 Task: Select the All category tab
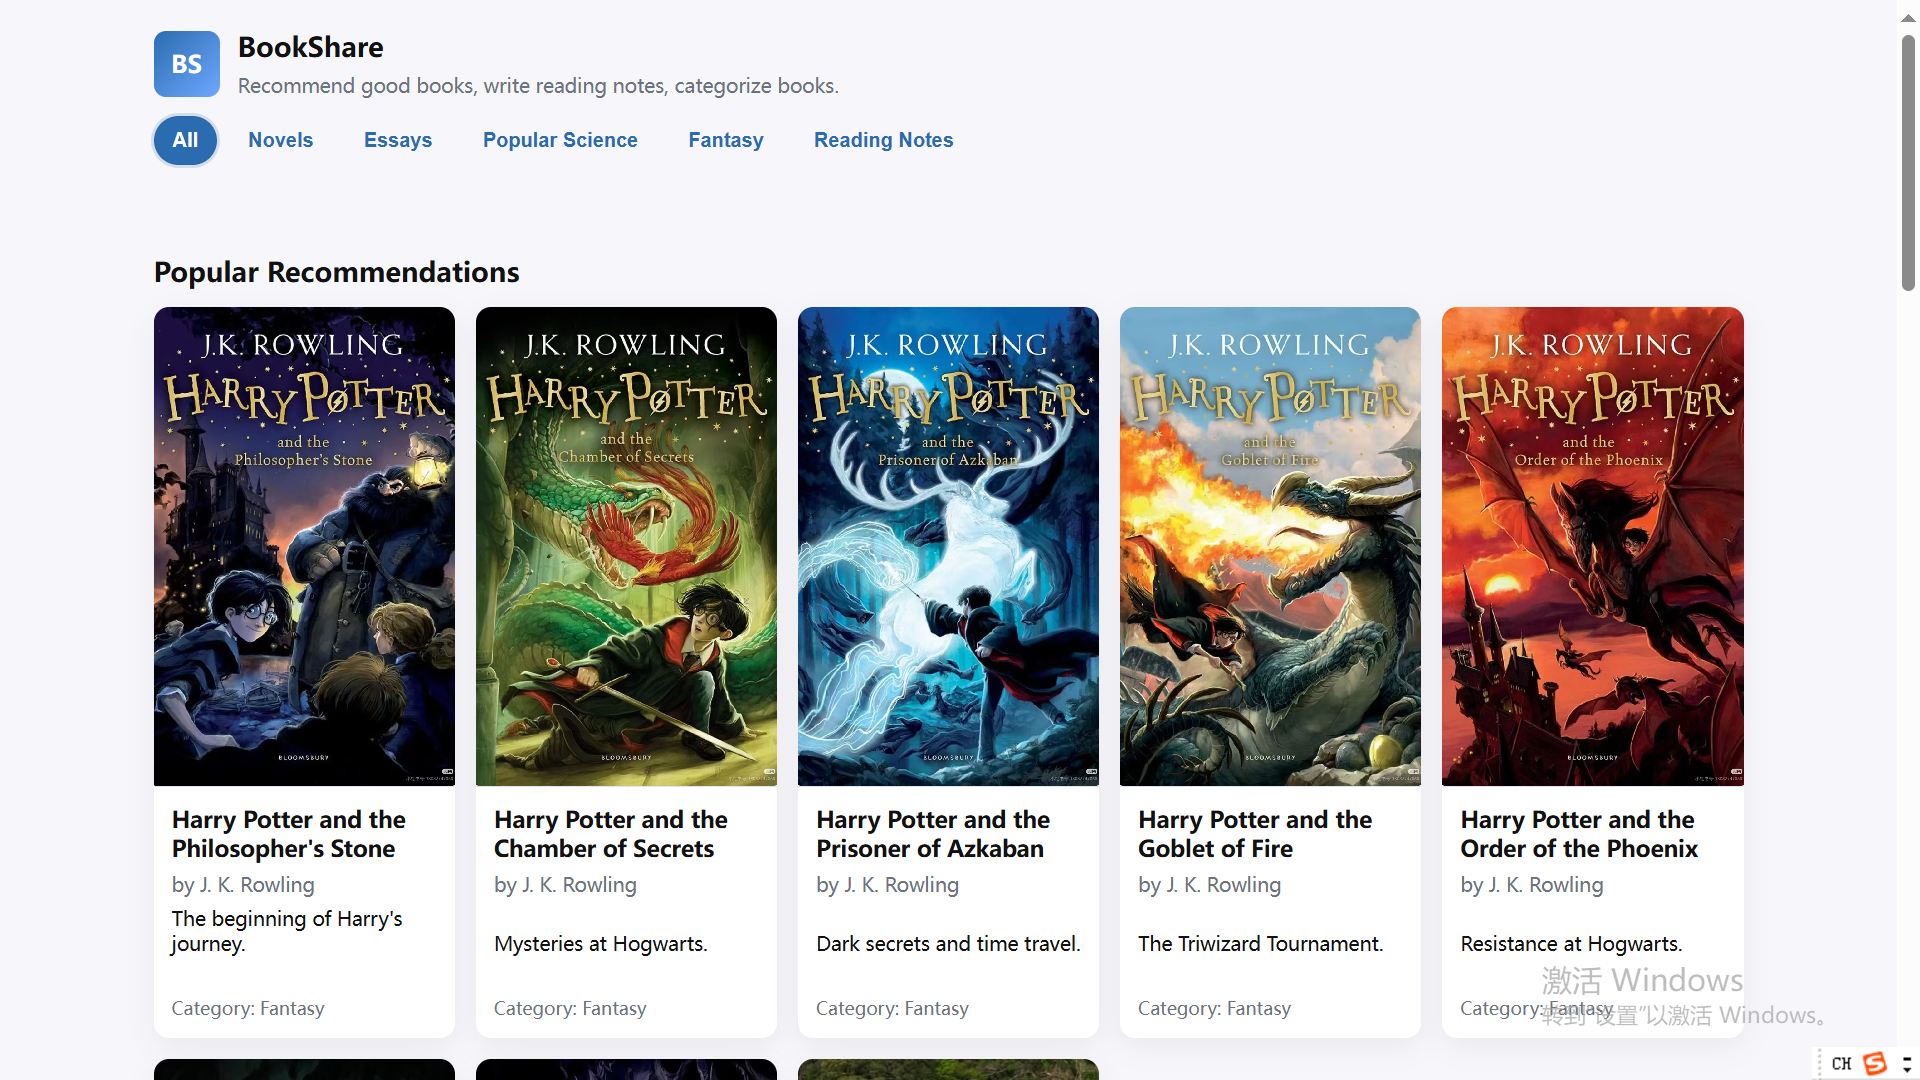185,140
